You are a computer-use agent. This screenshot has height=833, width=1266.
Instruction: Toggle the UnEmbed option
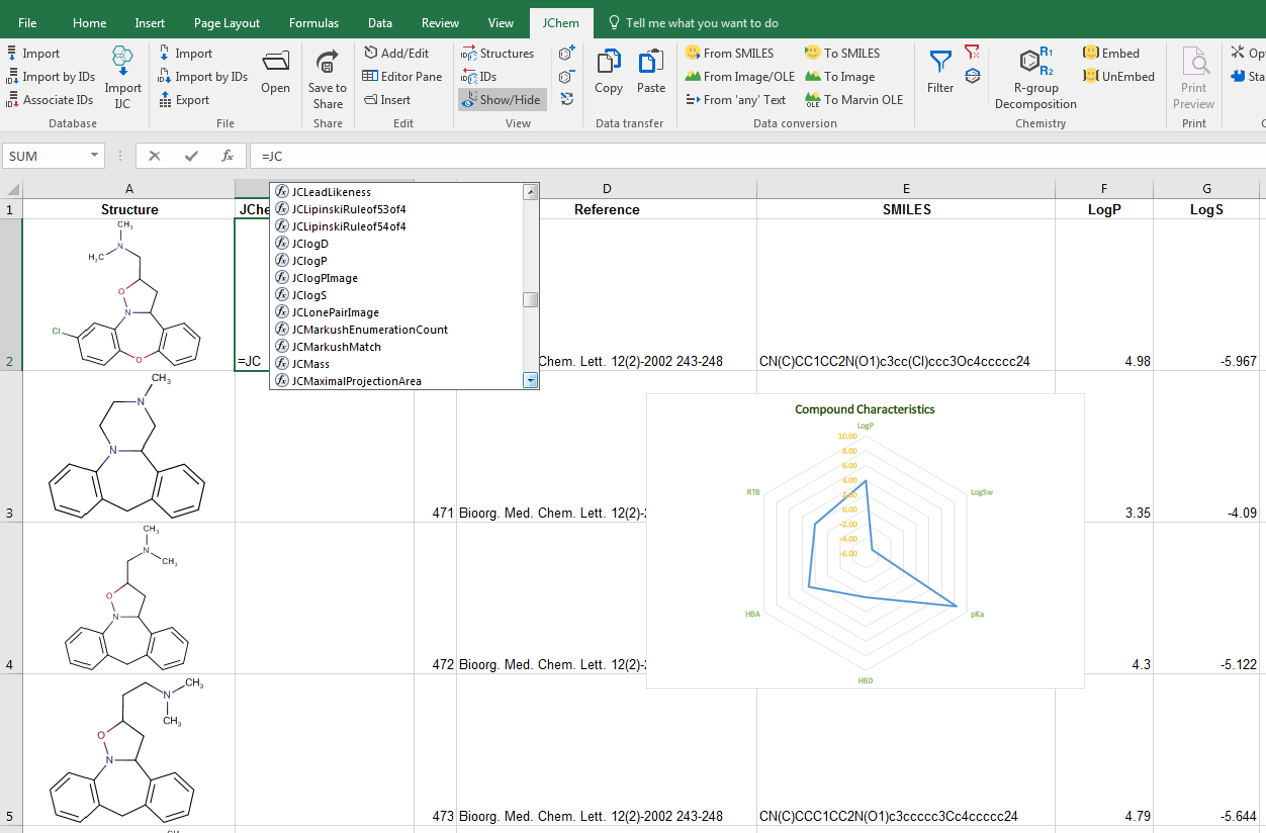(x=1118, y=76)
